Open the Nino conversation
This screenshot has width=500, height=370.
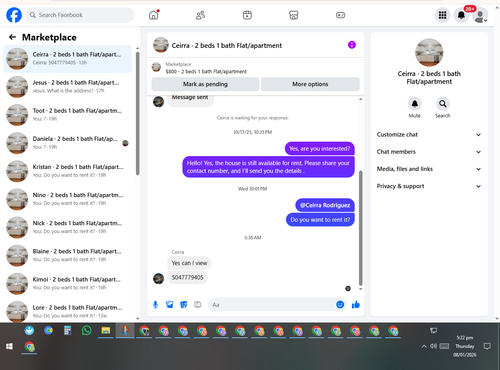click(x=68, y=199)
